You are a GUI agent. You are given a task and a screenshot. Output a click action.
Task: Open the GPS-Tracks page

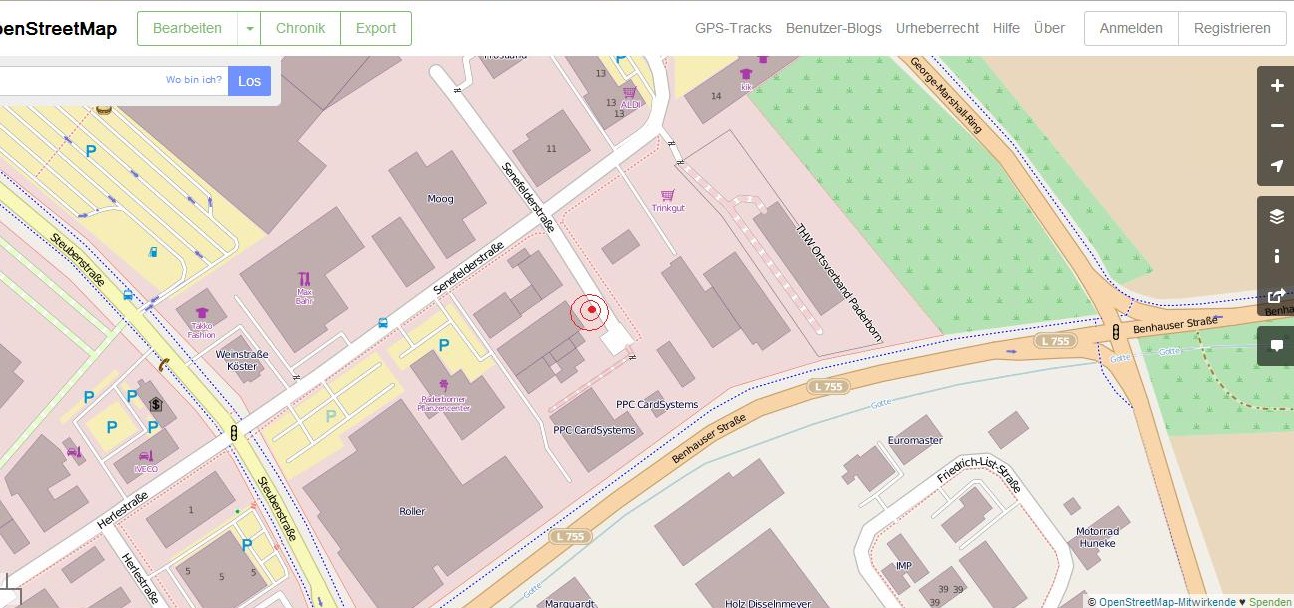tap(733, 29)
